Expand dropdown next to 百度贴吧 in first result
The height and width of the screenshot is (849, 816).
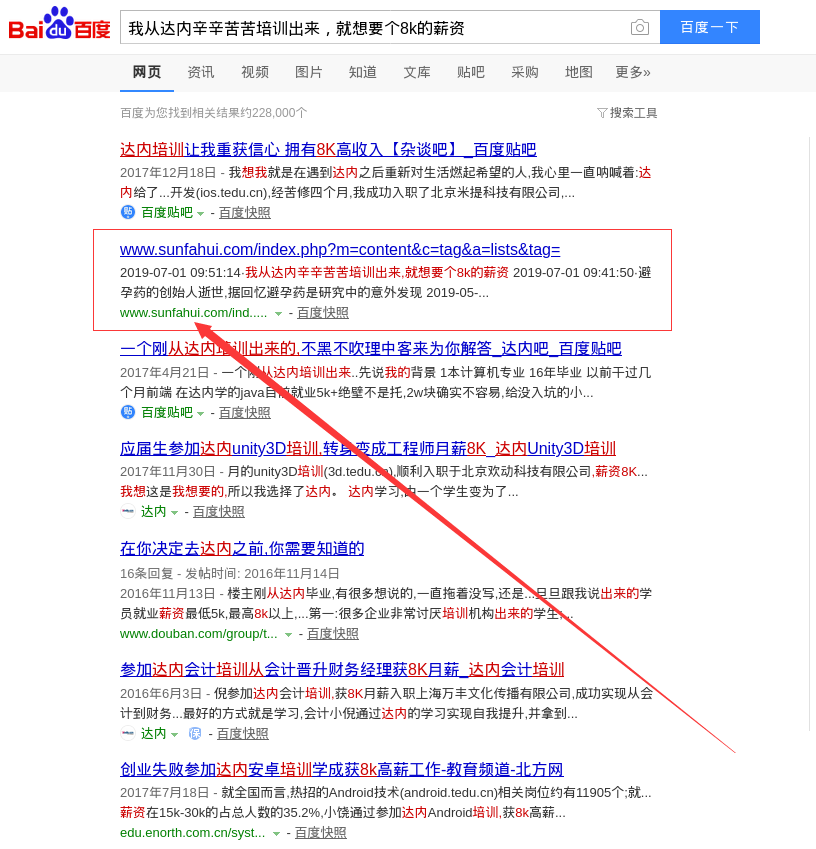(200, 213)
